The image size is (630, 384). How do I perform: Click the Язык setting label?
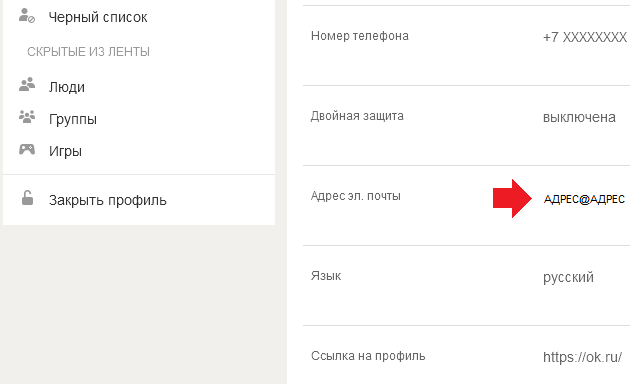tap(326, 276)
